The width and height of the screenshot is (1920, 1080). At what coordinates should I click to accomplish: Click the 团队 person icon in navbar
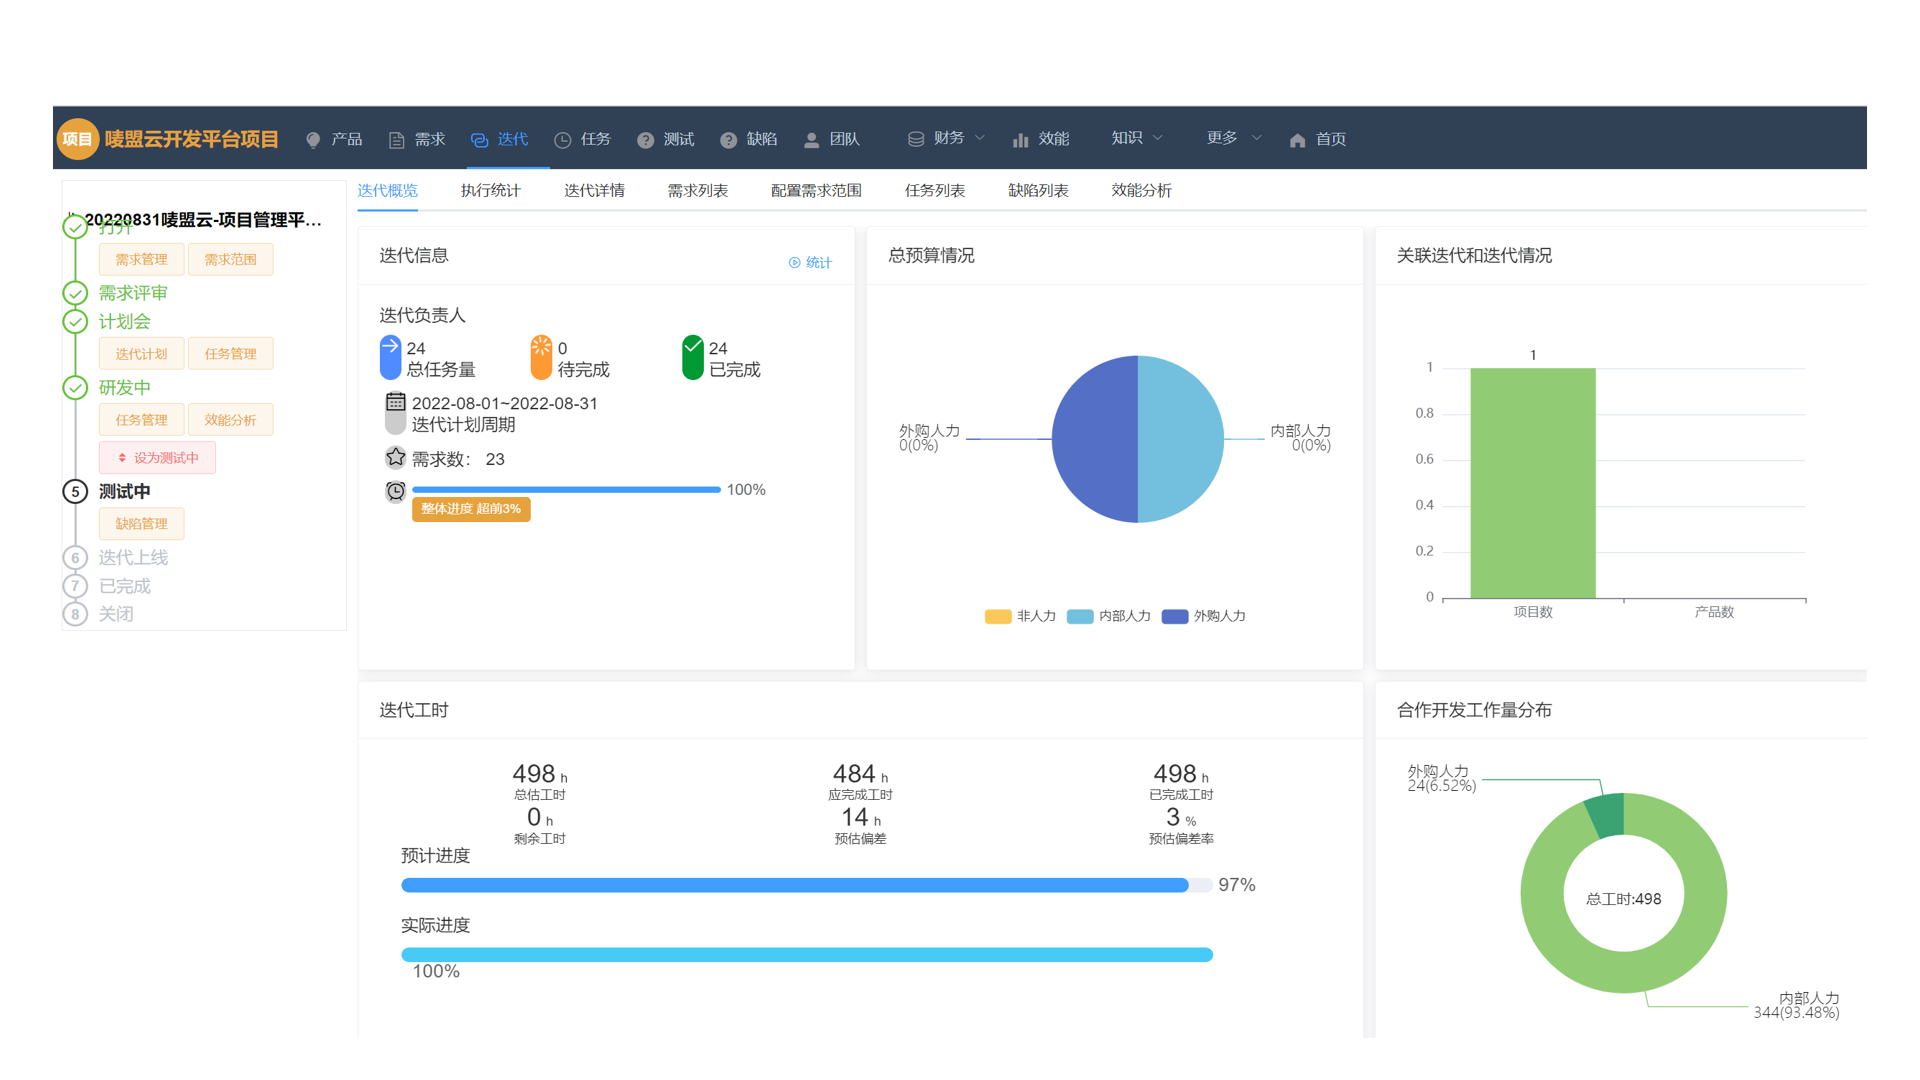(x=811, y=140)
